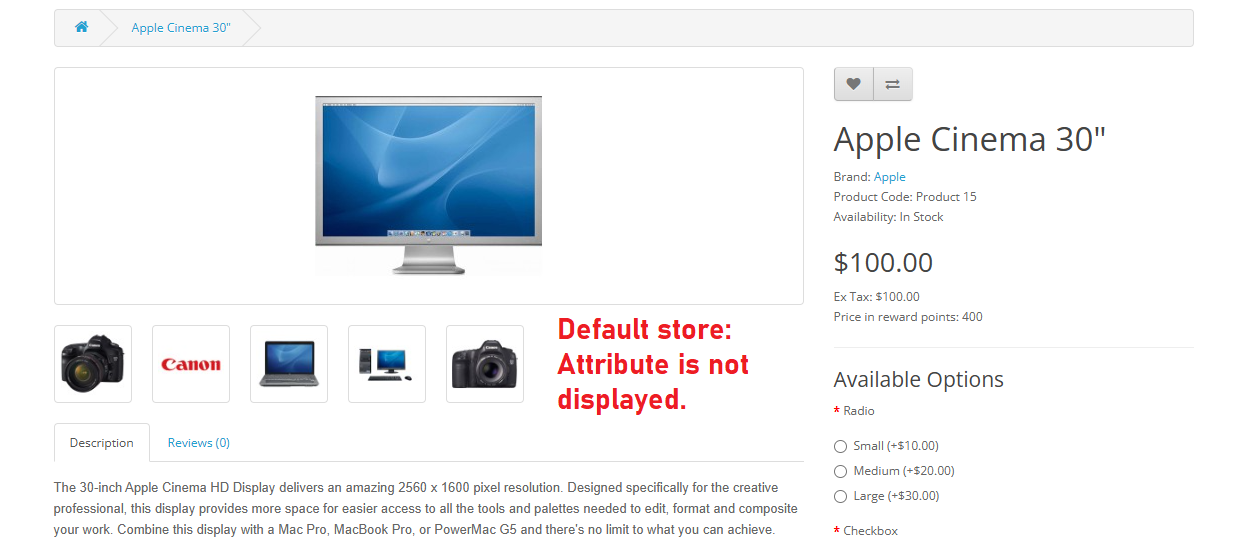The width and height of the screenshot is (1235, 551).
Task: Click the Available Options heading
Action: (919, 380)
